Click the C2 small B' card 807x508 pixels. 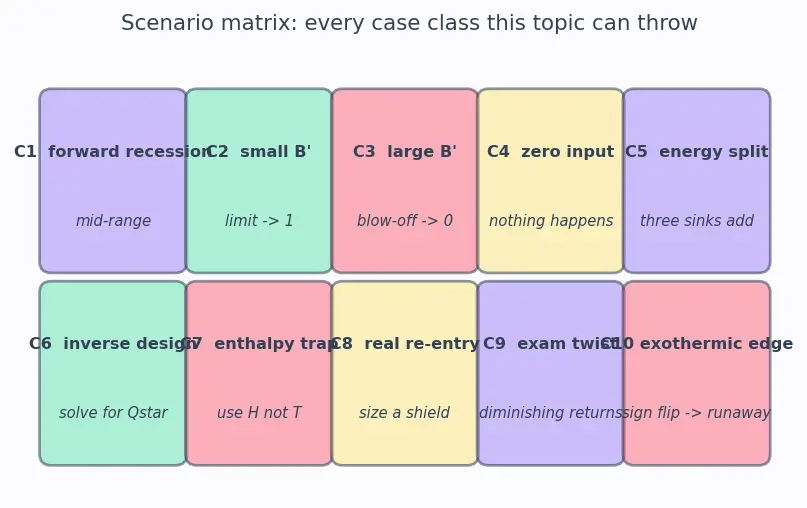coord(259,180)
